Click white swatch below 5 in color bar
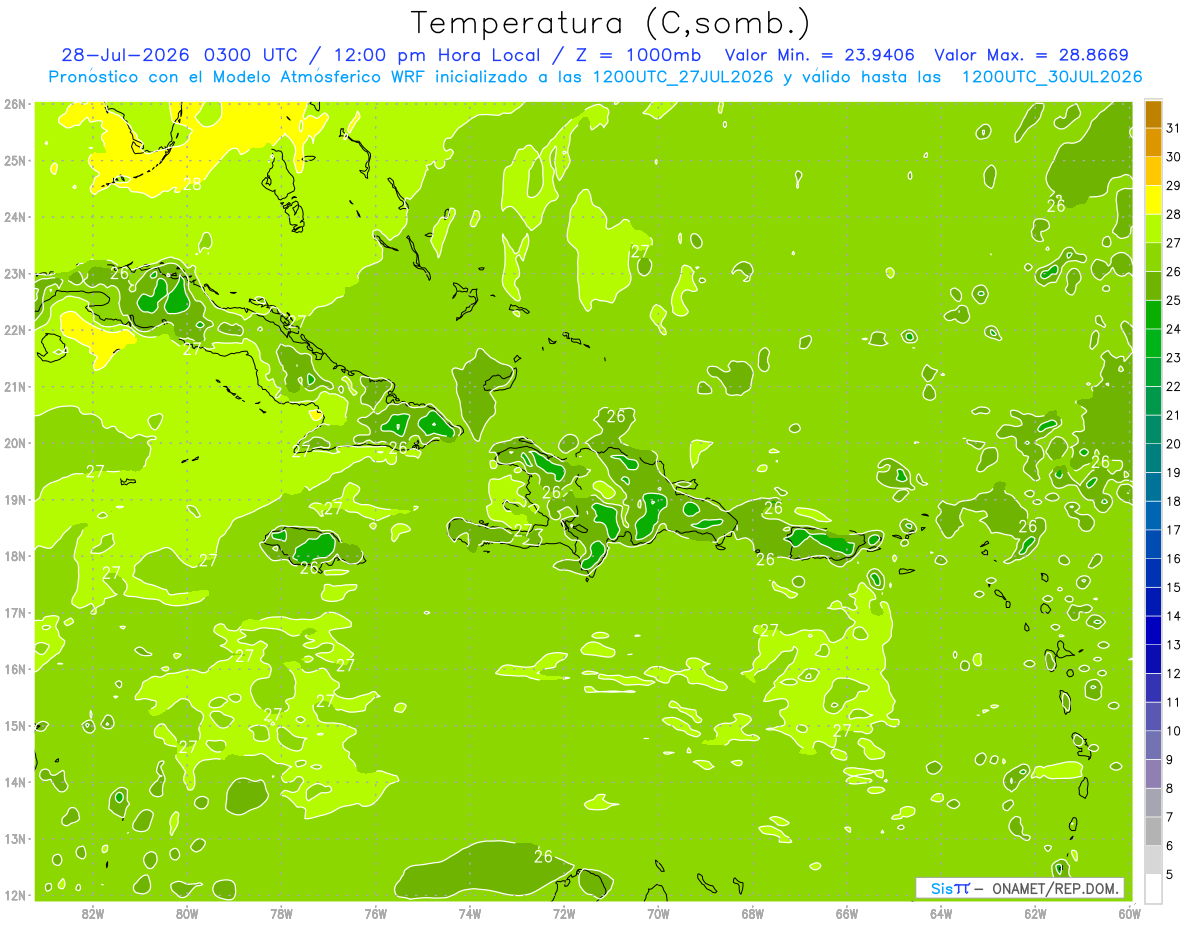 point(1153,887)
